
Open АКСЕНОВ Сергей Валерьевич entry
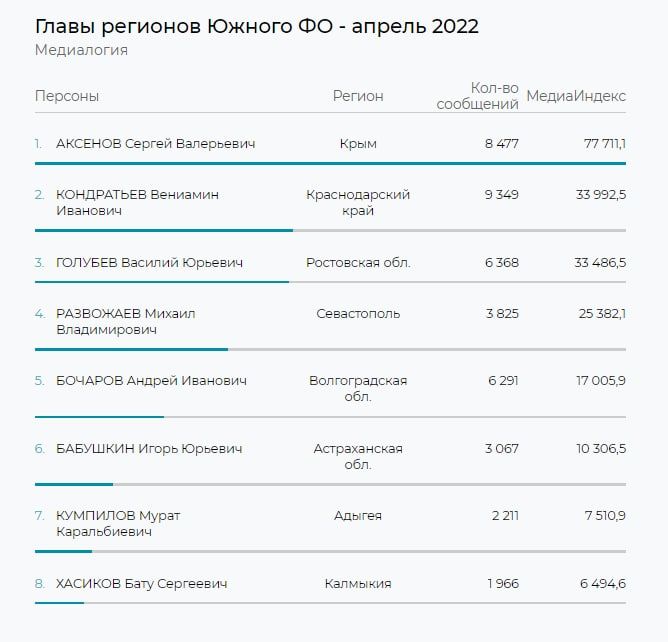(x=155, y=144)
